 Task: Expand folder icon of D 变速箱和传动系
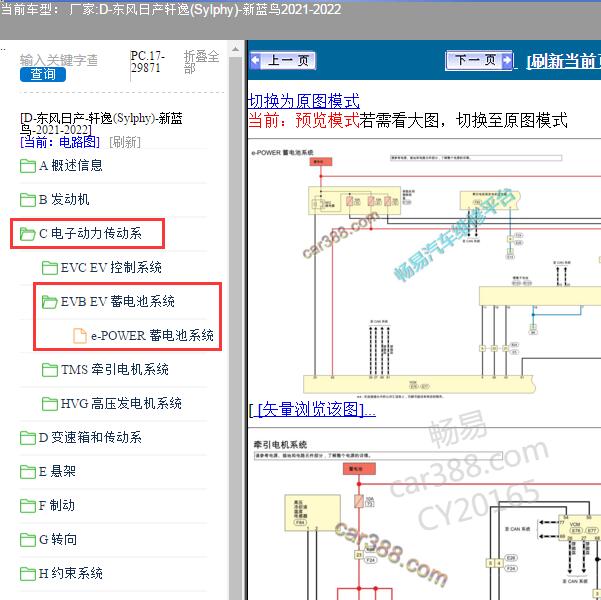[28, 438]
